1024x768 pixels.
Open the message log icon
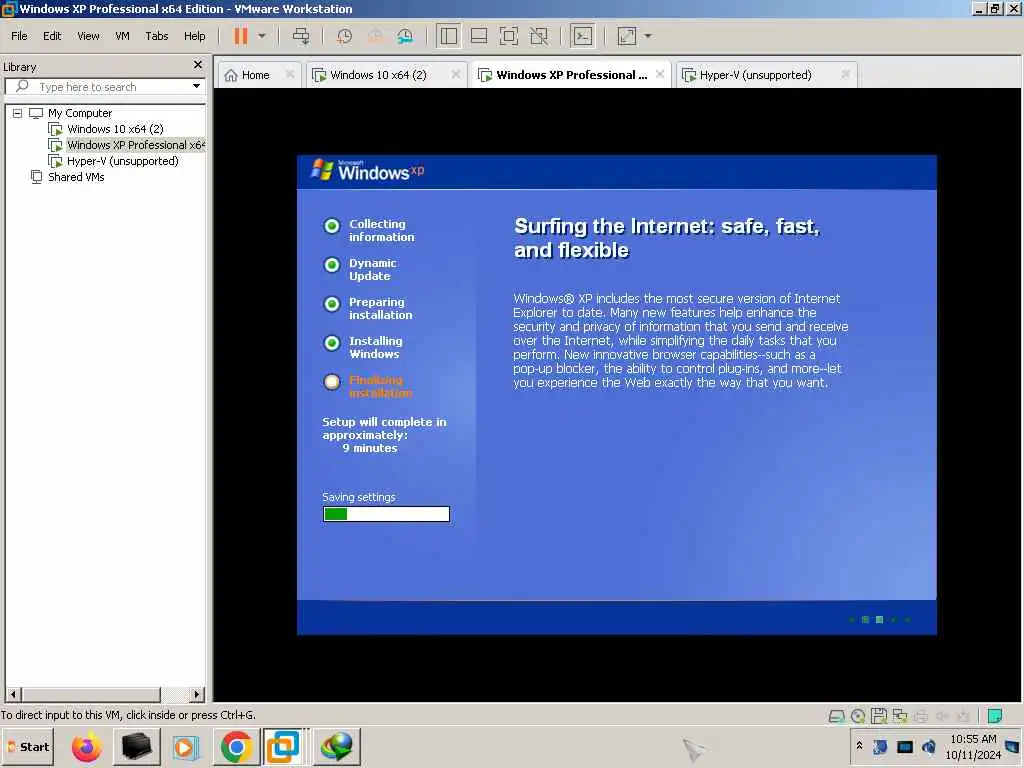tap(995, 716)
